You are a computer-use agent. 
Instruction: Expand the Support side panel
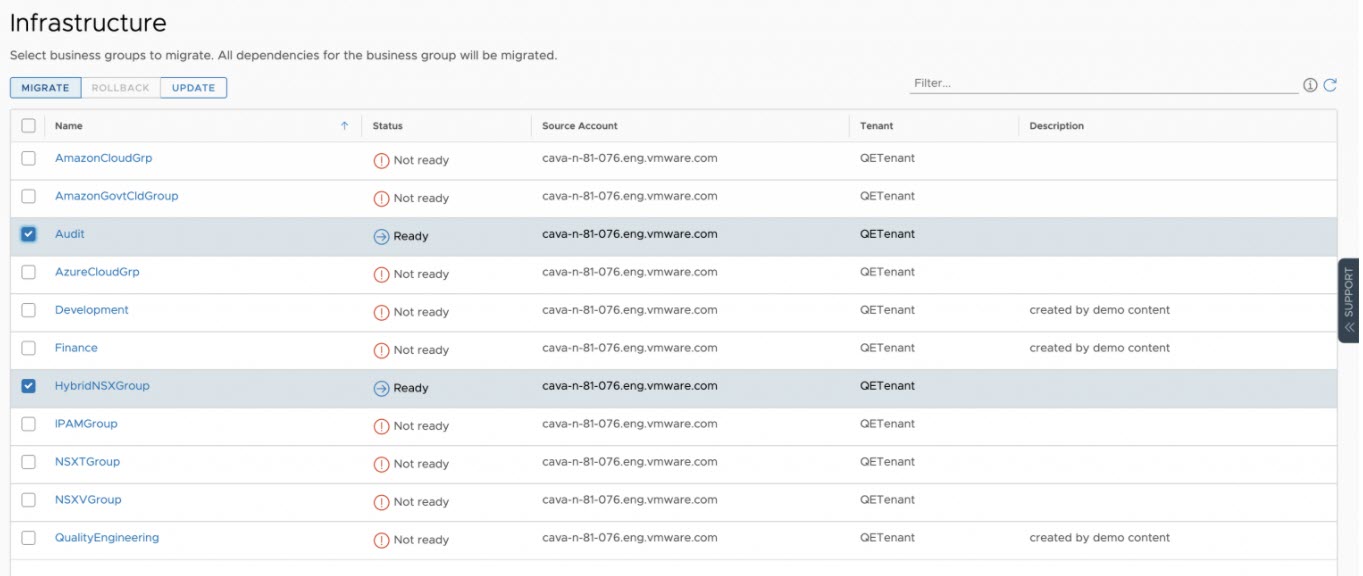point(1348,300)
